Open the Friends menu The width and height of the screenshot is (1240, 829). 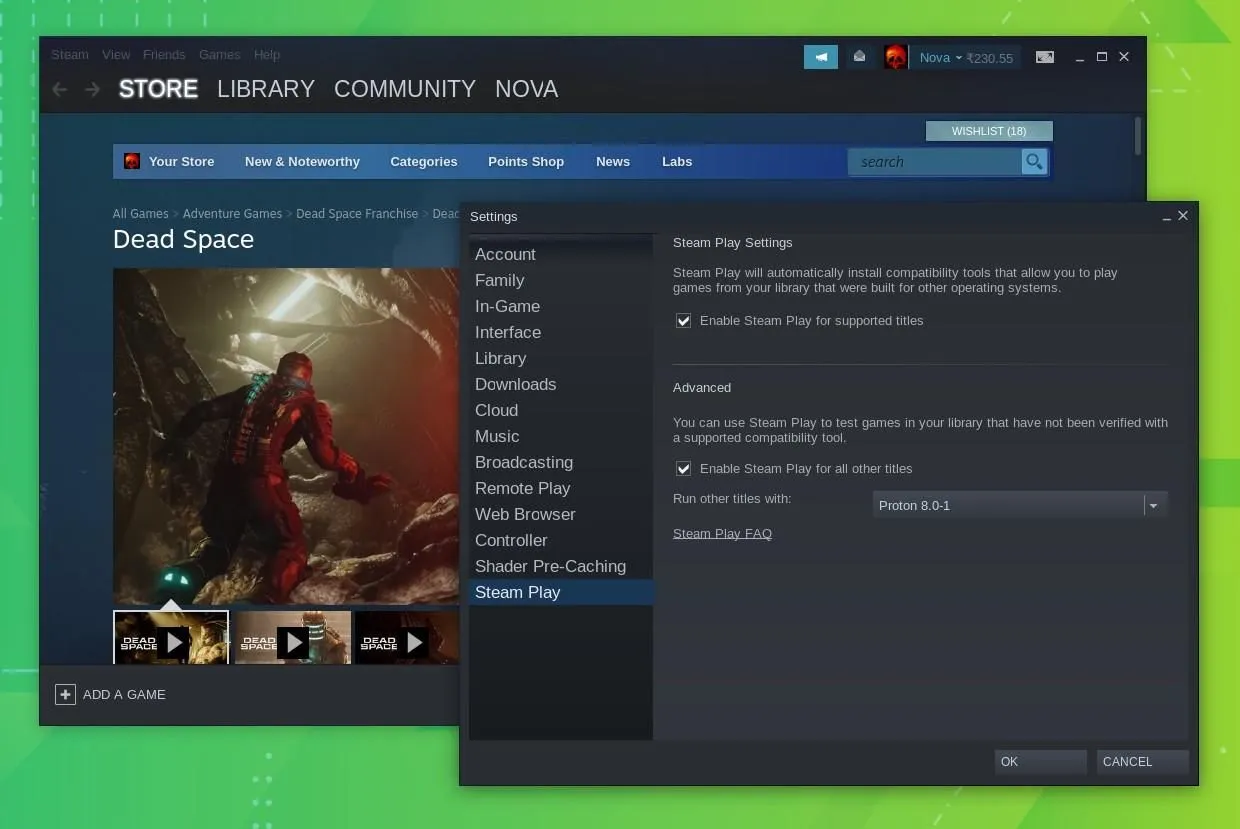click(164, 55)
